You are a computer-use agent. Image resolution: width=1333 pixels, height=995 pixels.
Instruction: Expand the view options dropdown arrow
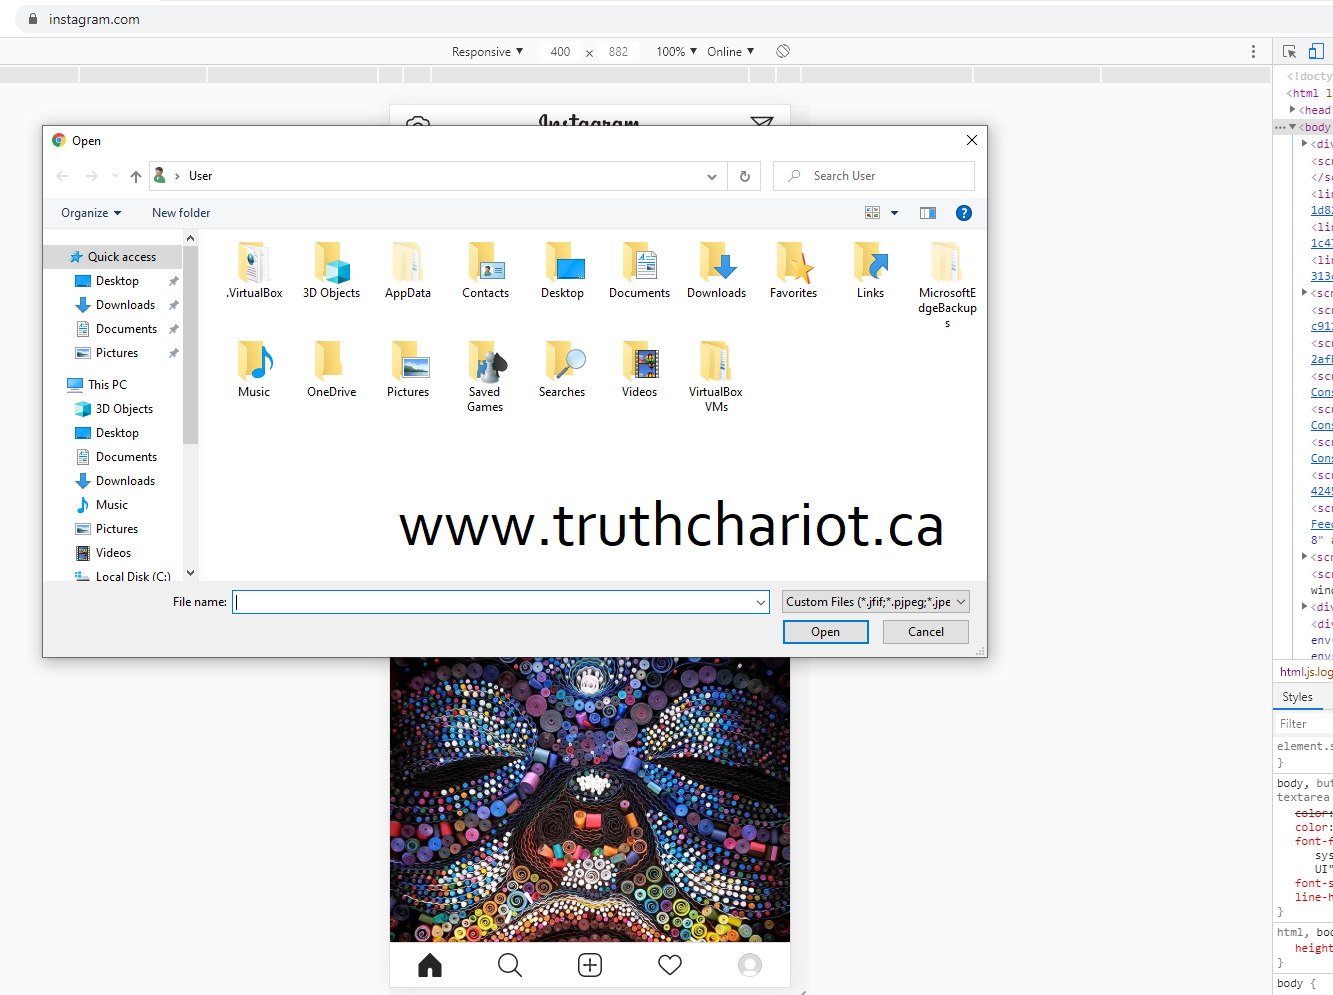pos(894,213)
